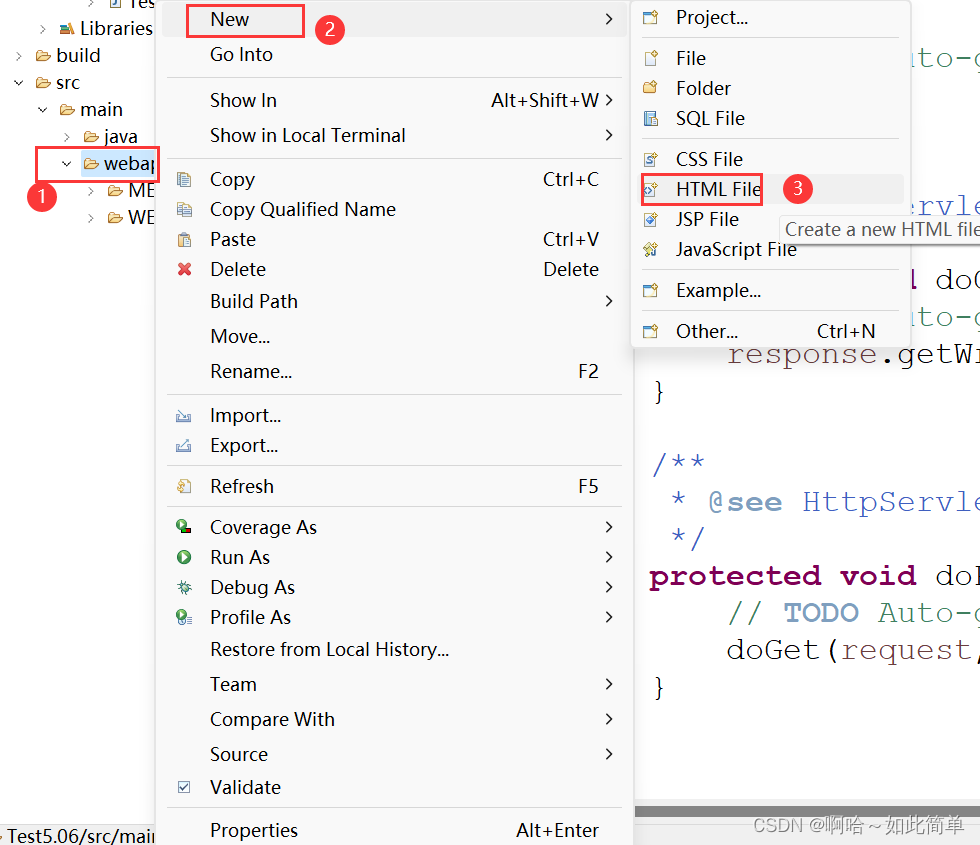This screenshot has width=980, height=845.
Task: Expand the Team submenu arrow
Action: click(609, 684)
